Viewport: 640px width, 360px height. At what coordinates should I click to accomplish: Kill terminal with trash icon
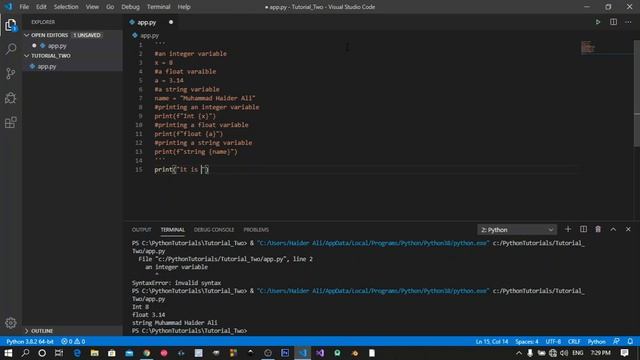598,229
